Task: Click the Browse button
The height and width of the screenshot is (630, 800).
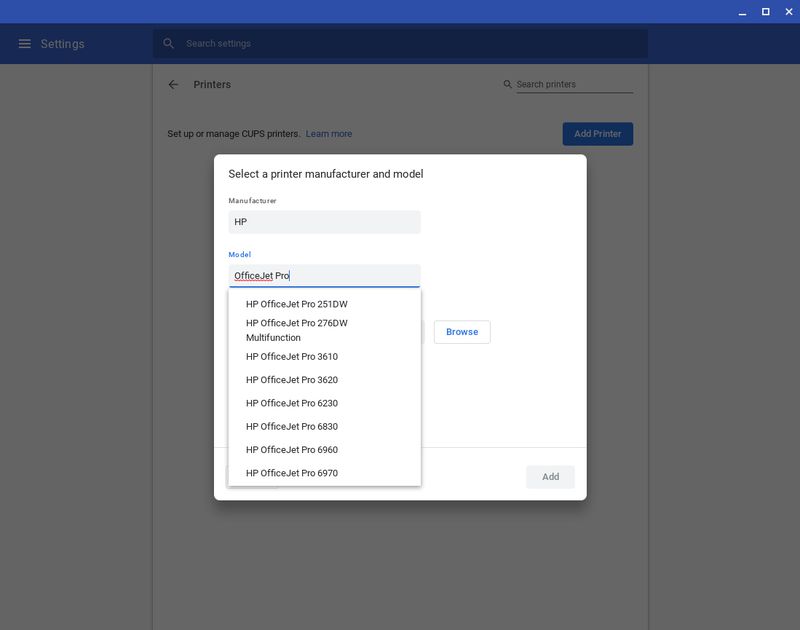Action: pyautogui.click(x=462, y=332)
